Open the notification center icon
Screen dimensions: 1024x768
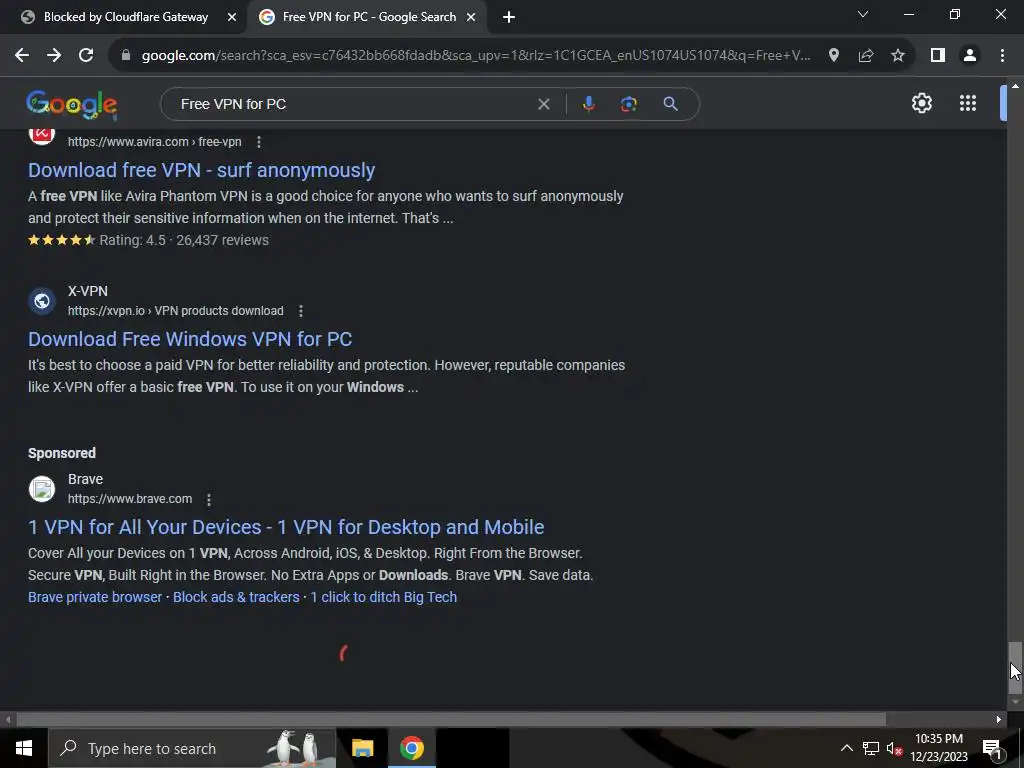[x=993, y=748]
